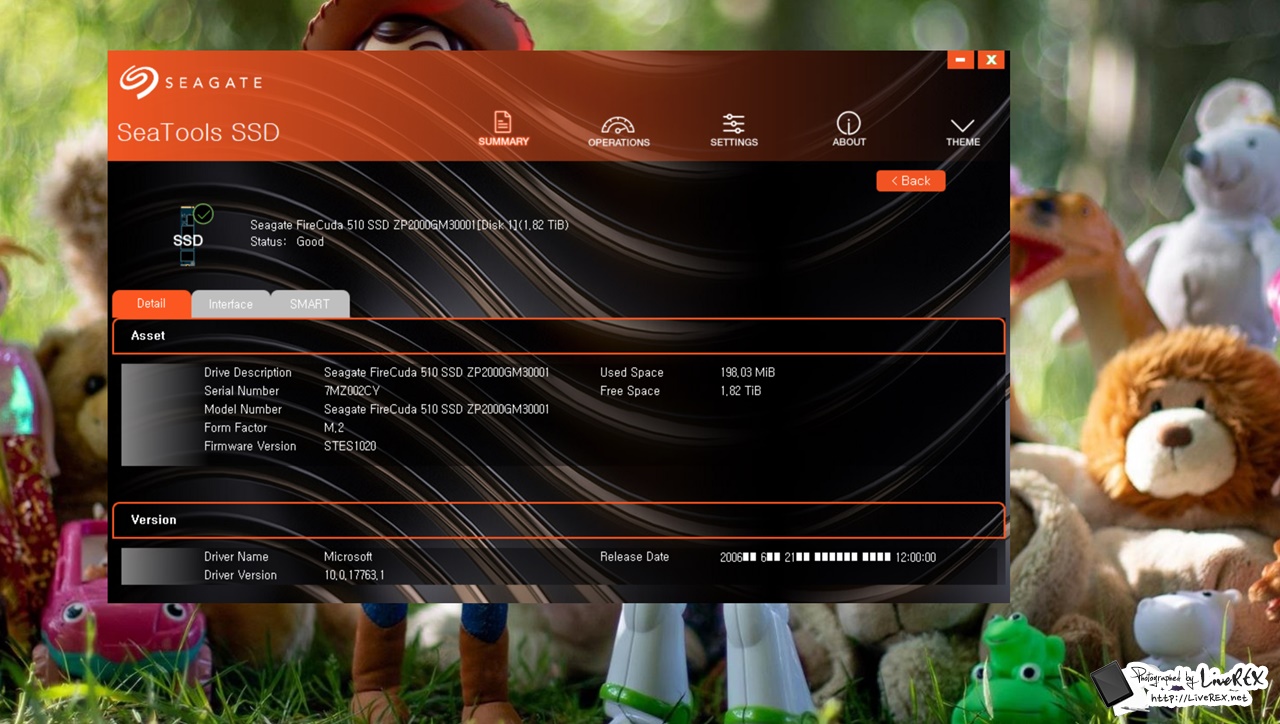Click the Release Date label
The height and width of the screenshot is (724, 1280).
point(634,557)
